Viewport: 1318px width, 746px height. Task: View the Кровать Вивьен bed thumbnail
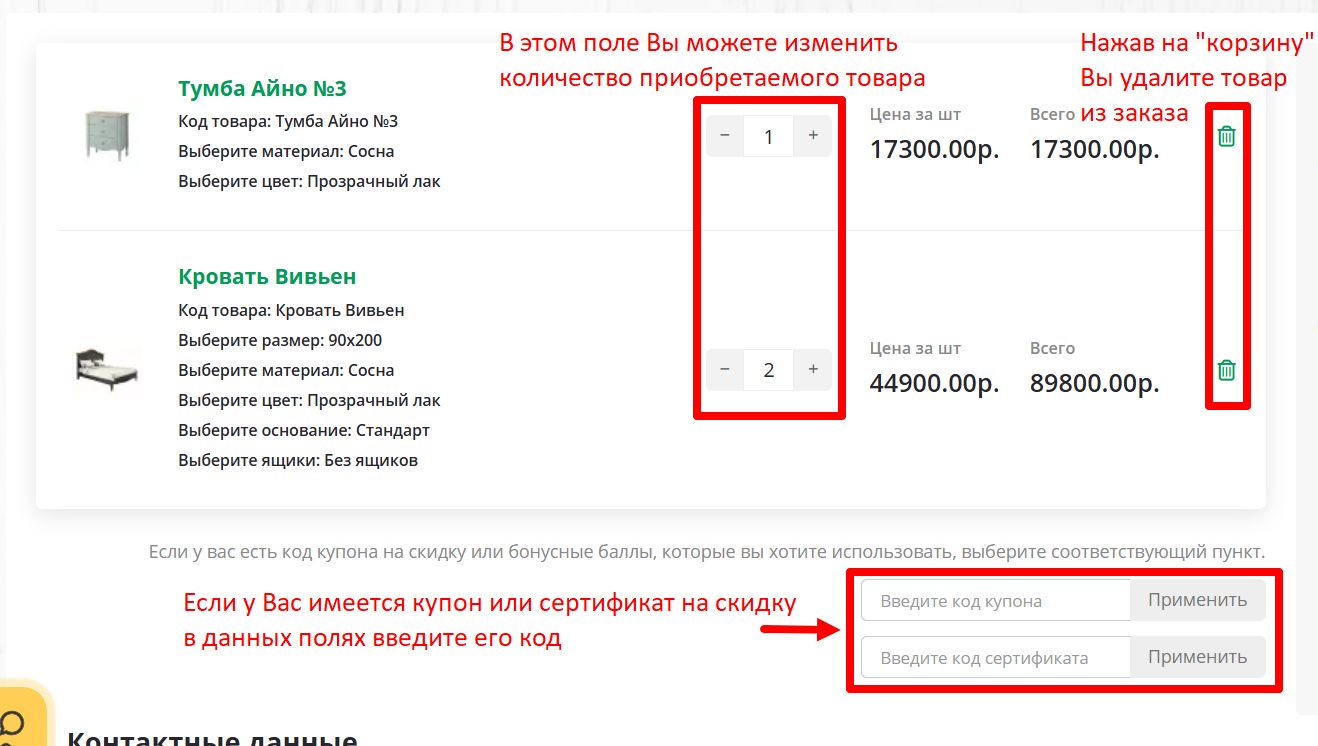107,369
